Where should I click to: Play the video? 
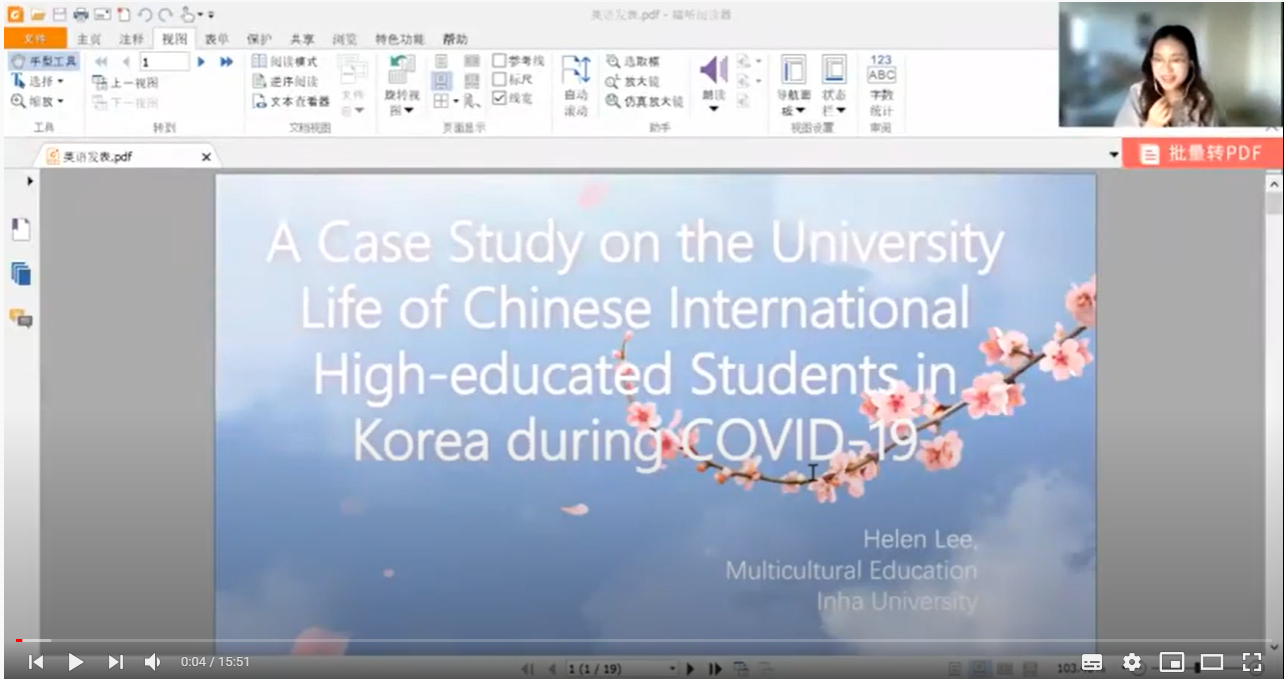click(x=75, y=662)
